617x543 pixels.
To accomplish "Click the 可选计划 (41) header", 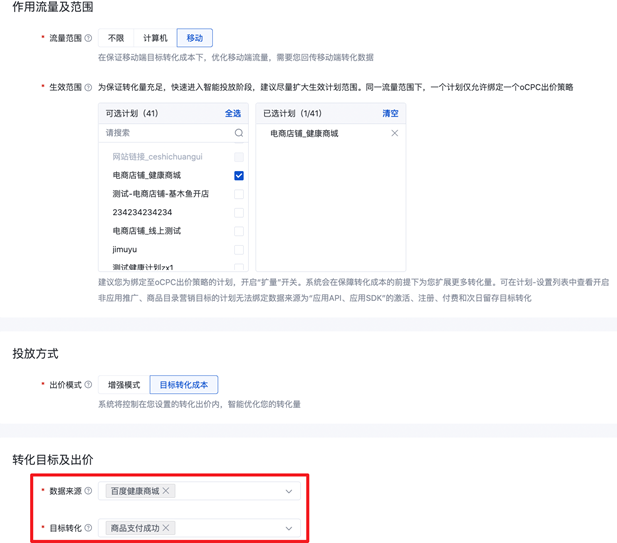I will [132, 113].
